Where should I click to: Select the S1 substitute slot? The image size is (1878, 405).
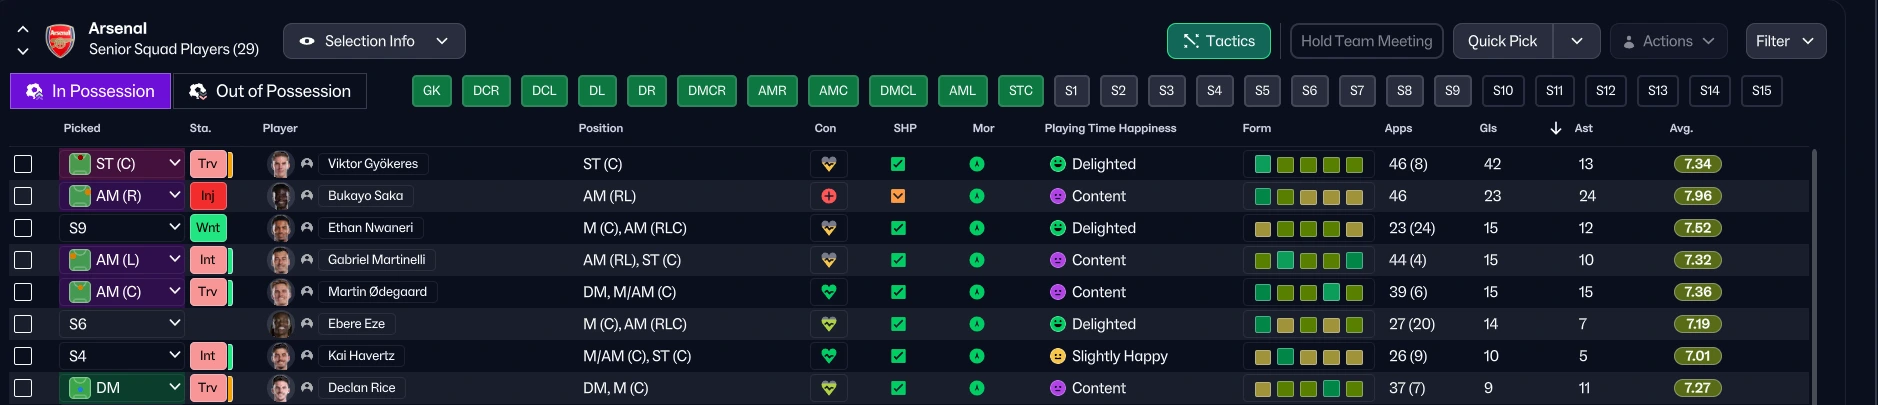click(x=1071, y=91)
